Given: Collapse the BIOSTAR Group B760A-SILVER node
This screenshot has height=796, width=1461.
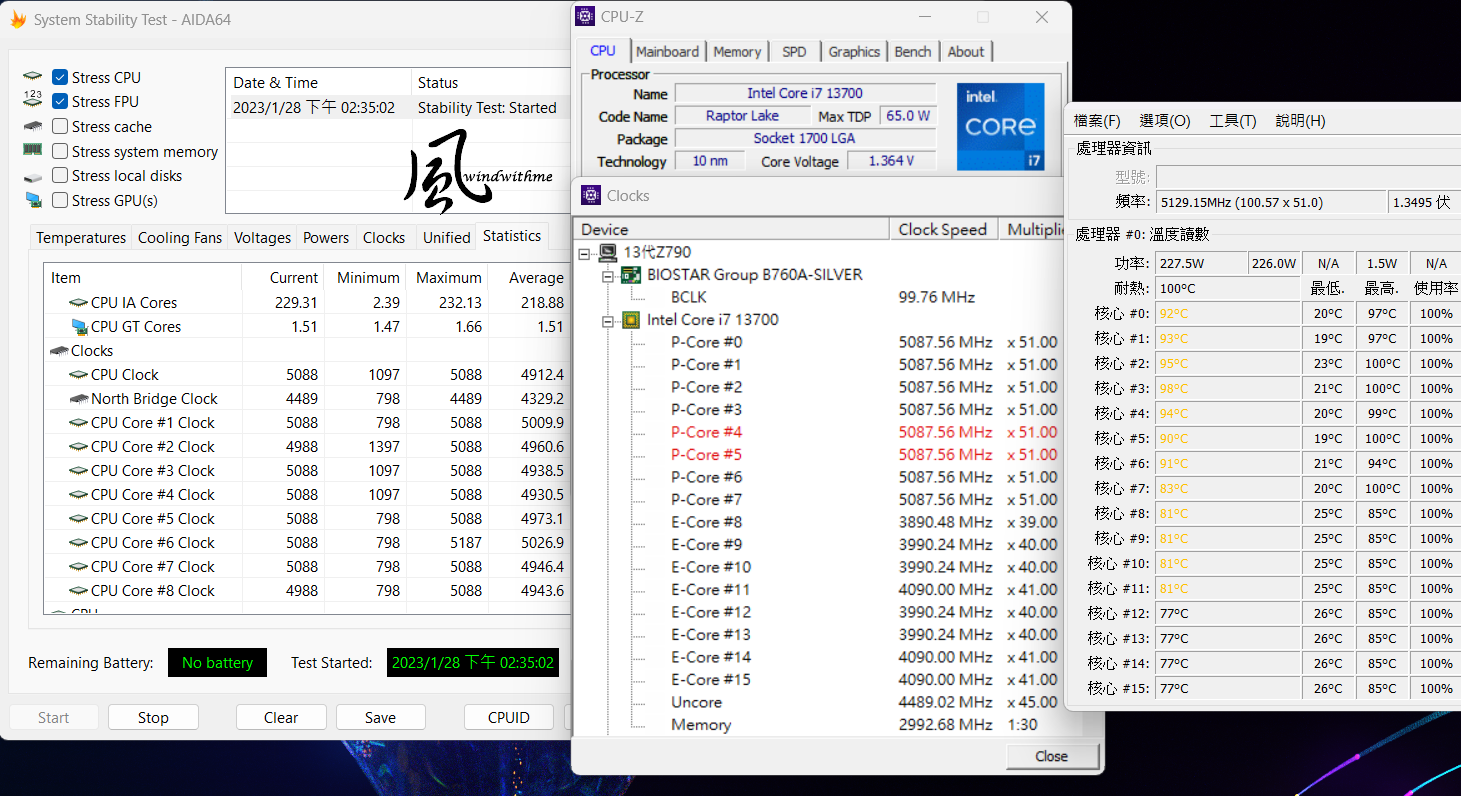Looking at the screenshot, I should 608,274.
